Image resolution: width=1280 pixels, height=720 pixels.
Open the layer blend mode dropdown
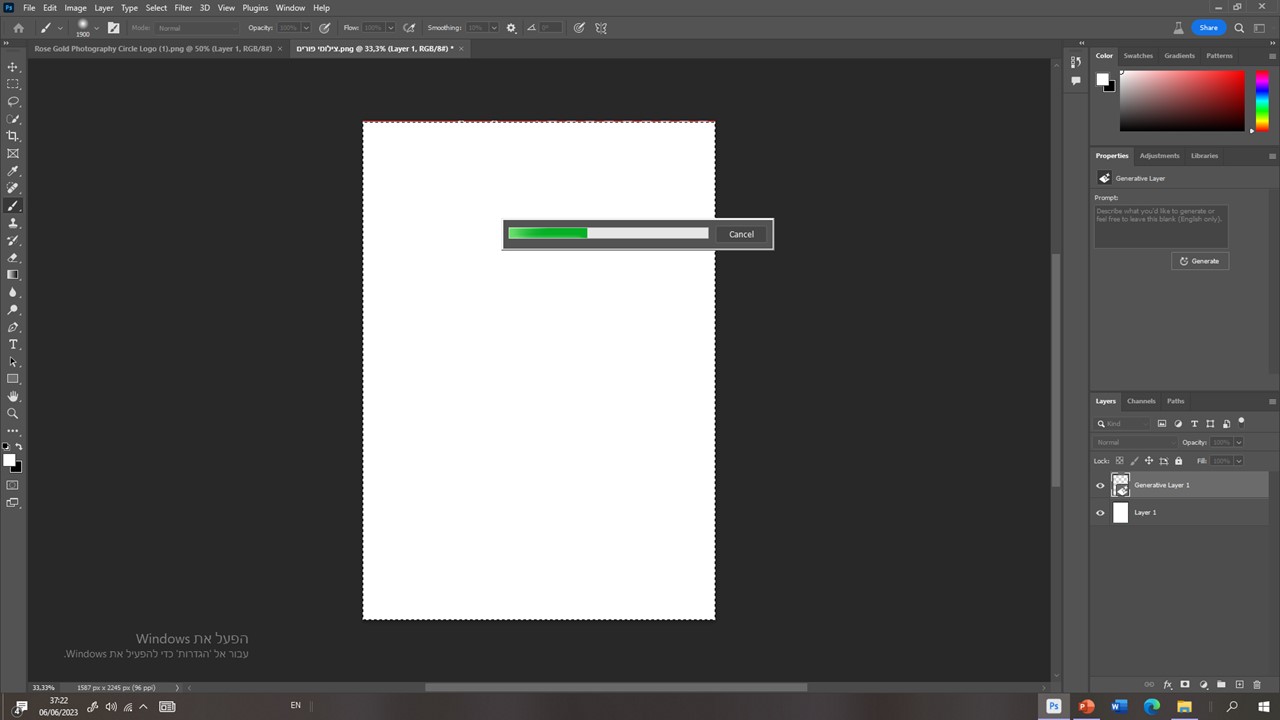coord(1135,442)
